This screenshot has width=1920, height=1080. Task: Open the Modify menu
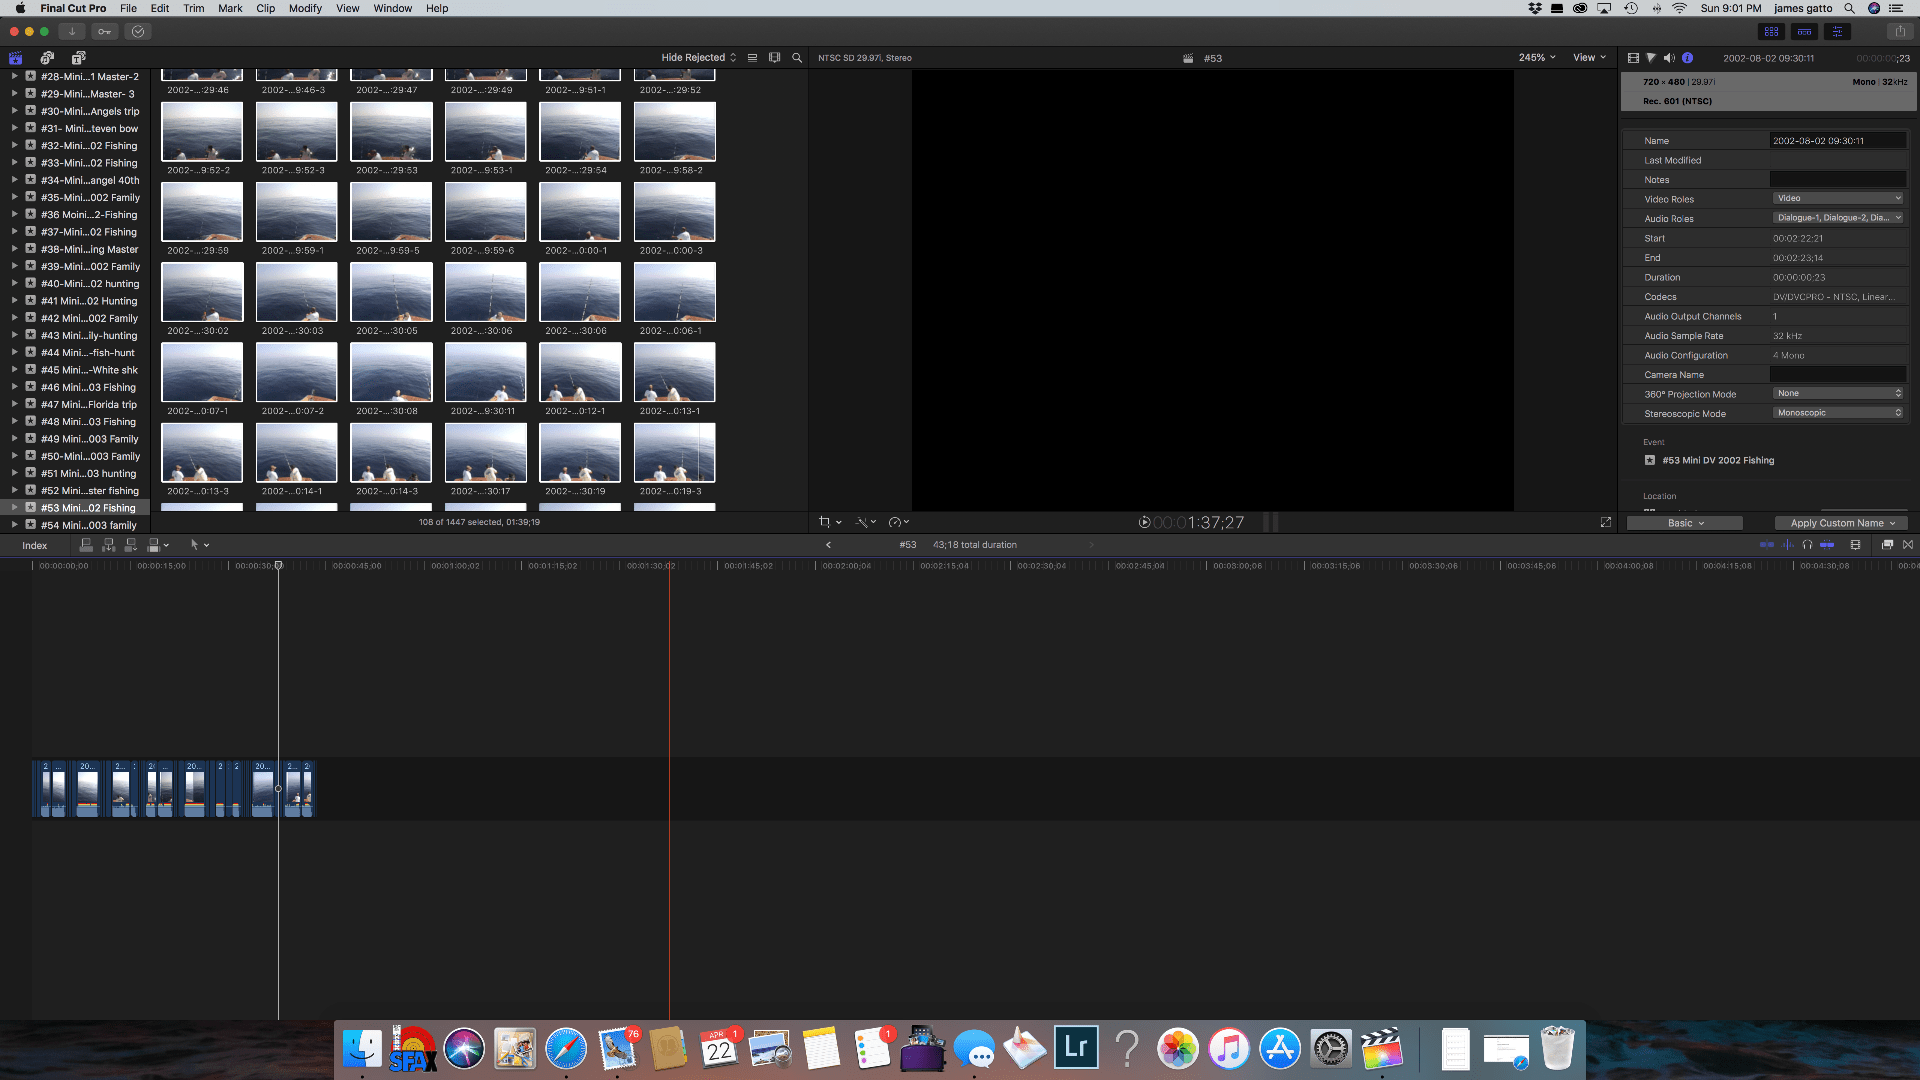click(x=305, y=8)
